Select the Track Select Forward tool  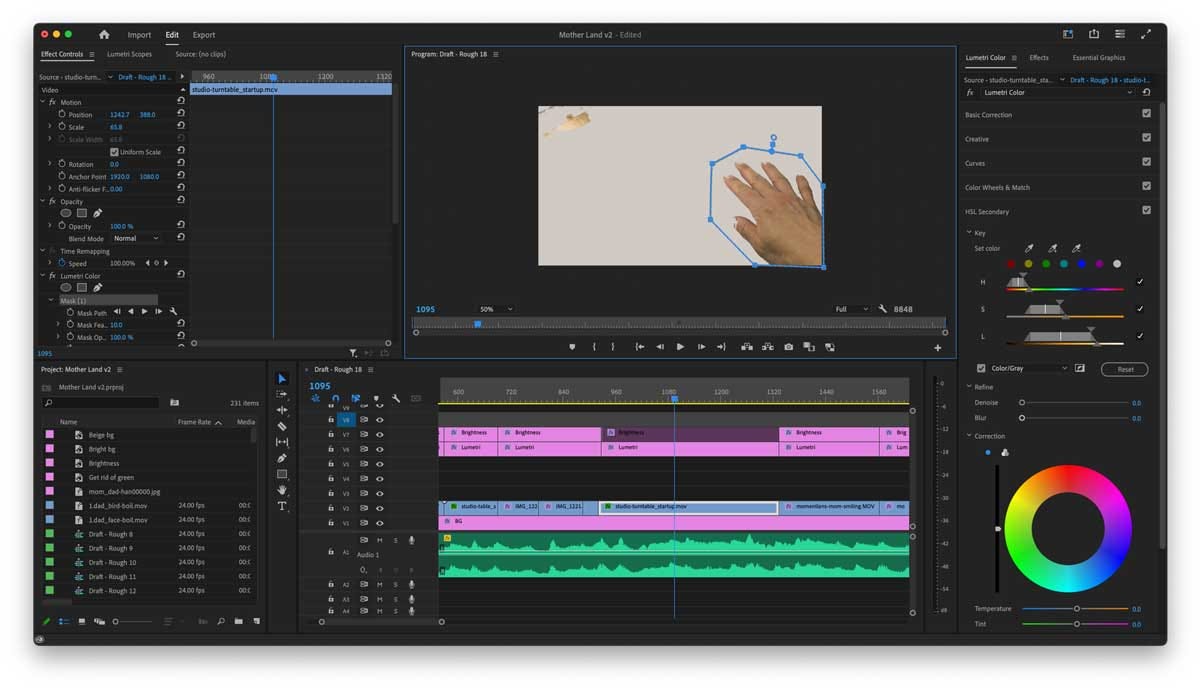tap(282, 395)
